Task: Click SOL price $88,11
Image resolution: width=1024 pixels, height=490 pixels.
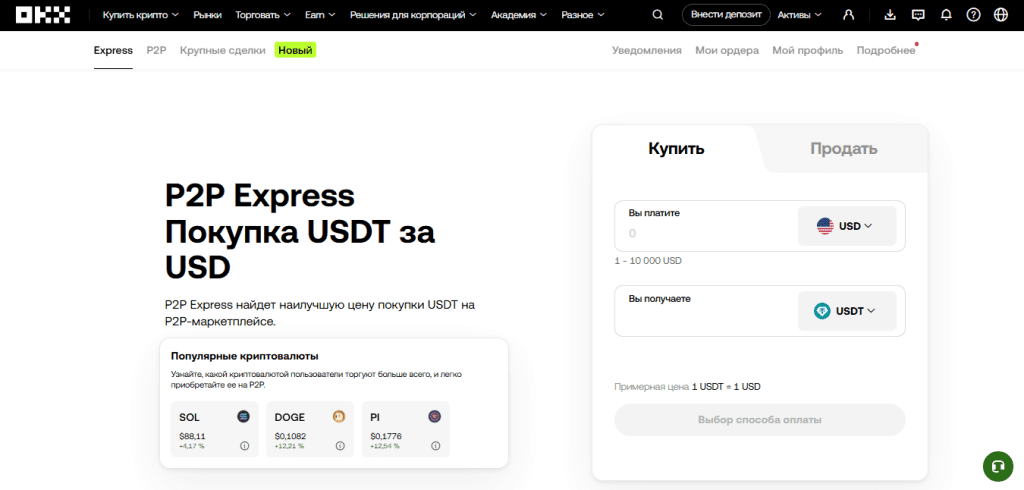Action: 192,436
